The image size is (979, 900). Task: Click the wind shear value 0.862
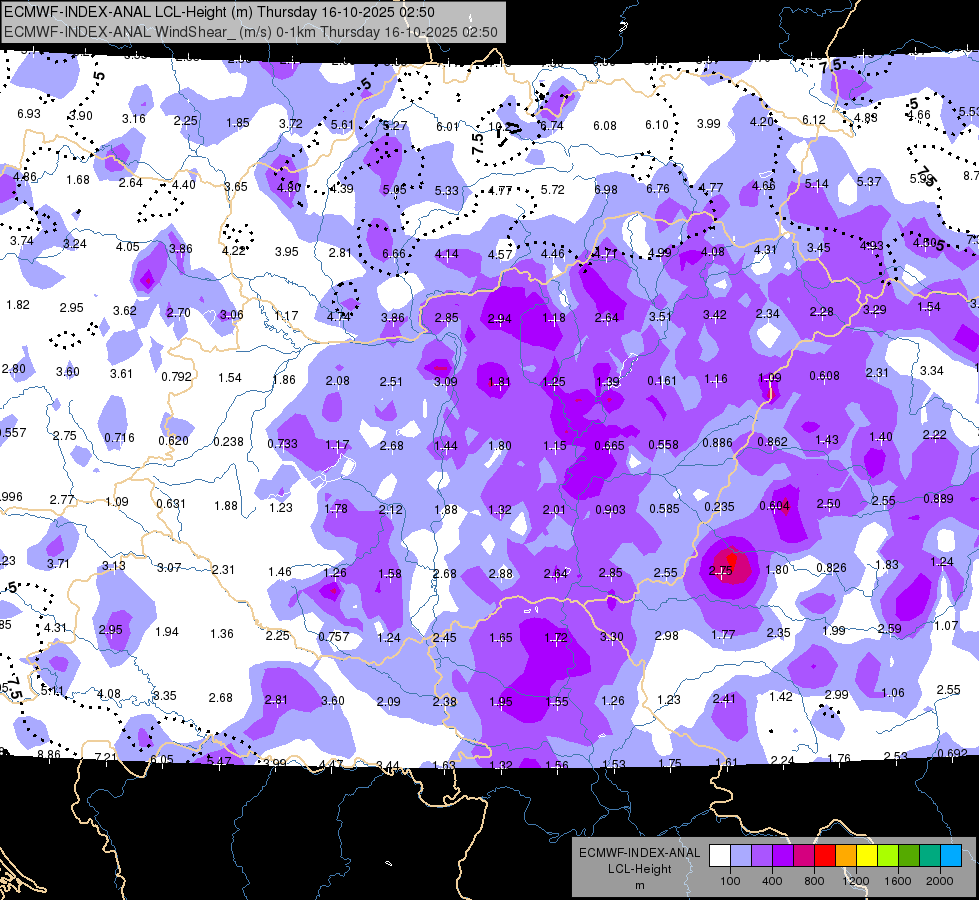[772, 442]
